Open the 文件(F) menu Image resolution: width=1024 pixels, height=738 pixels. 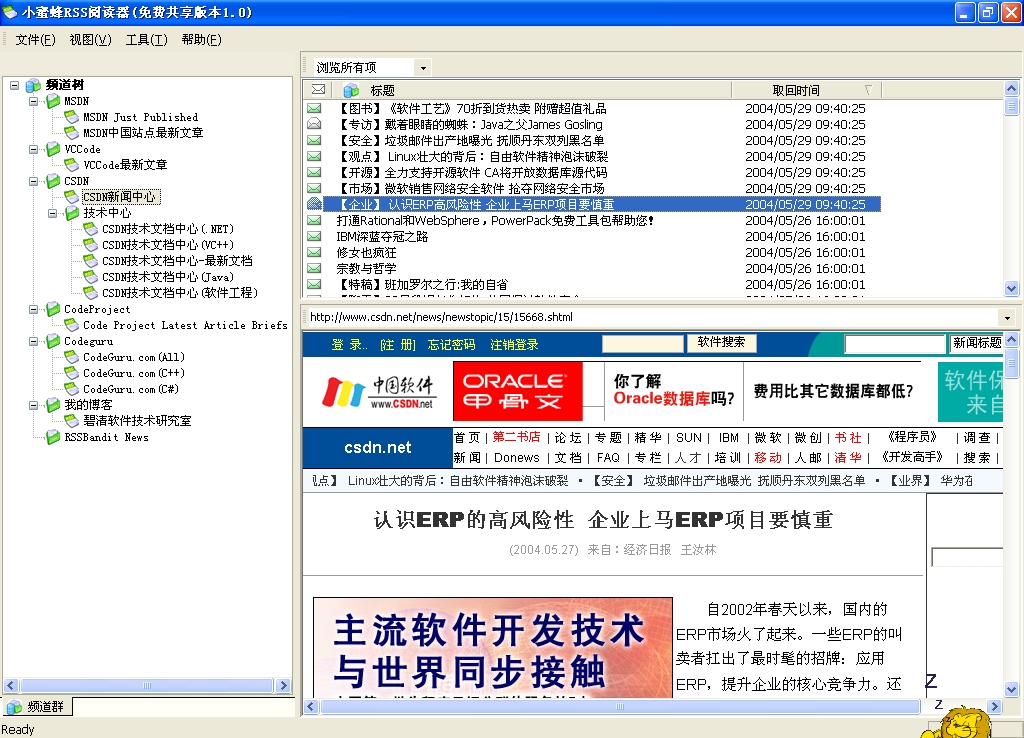[35, 40]
